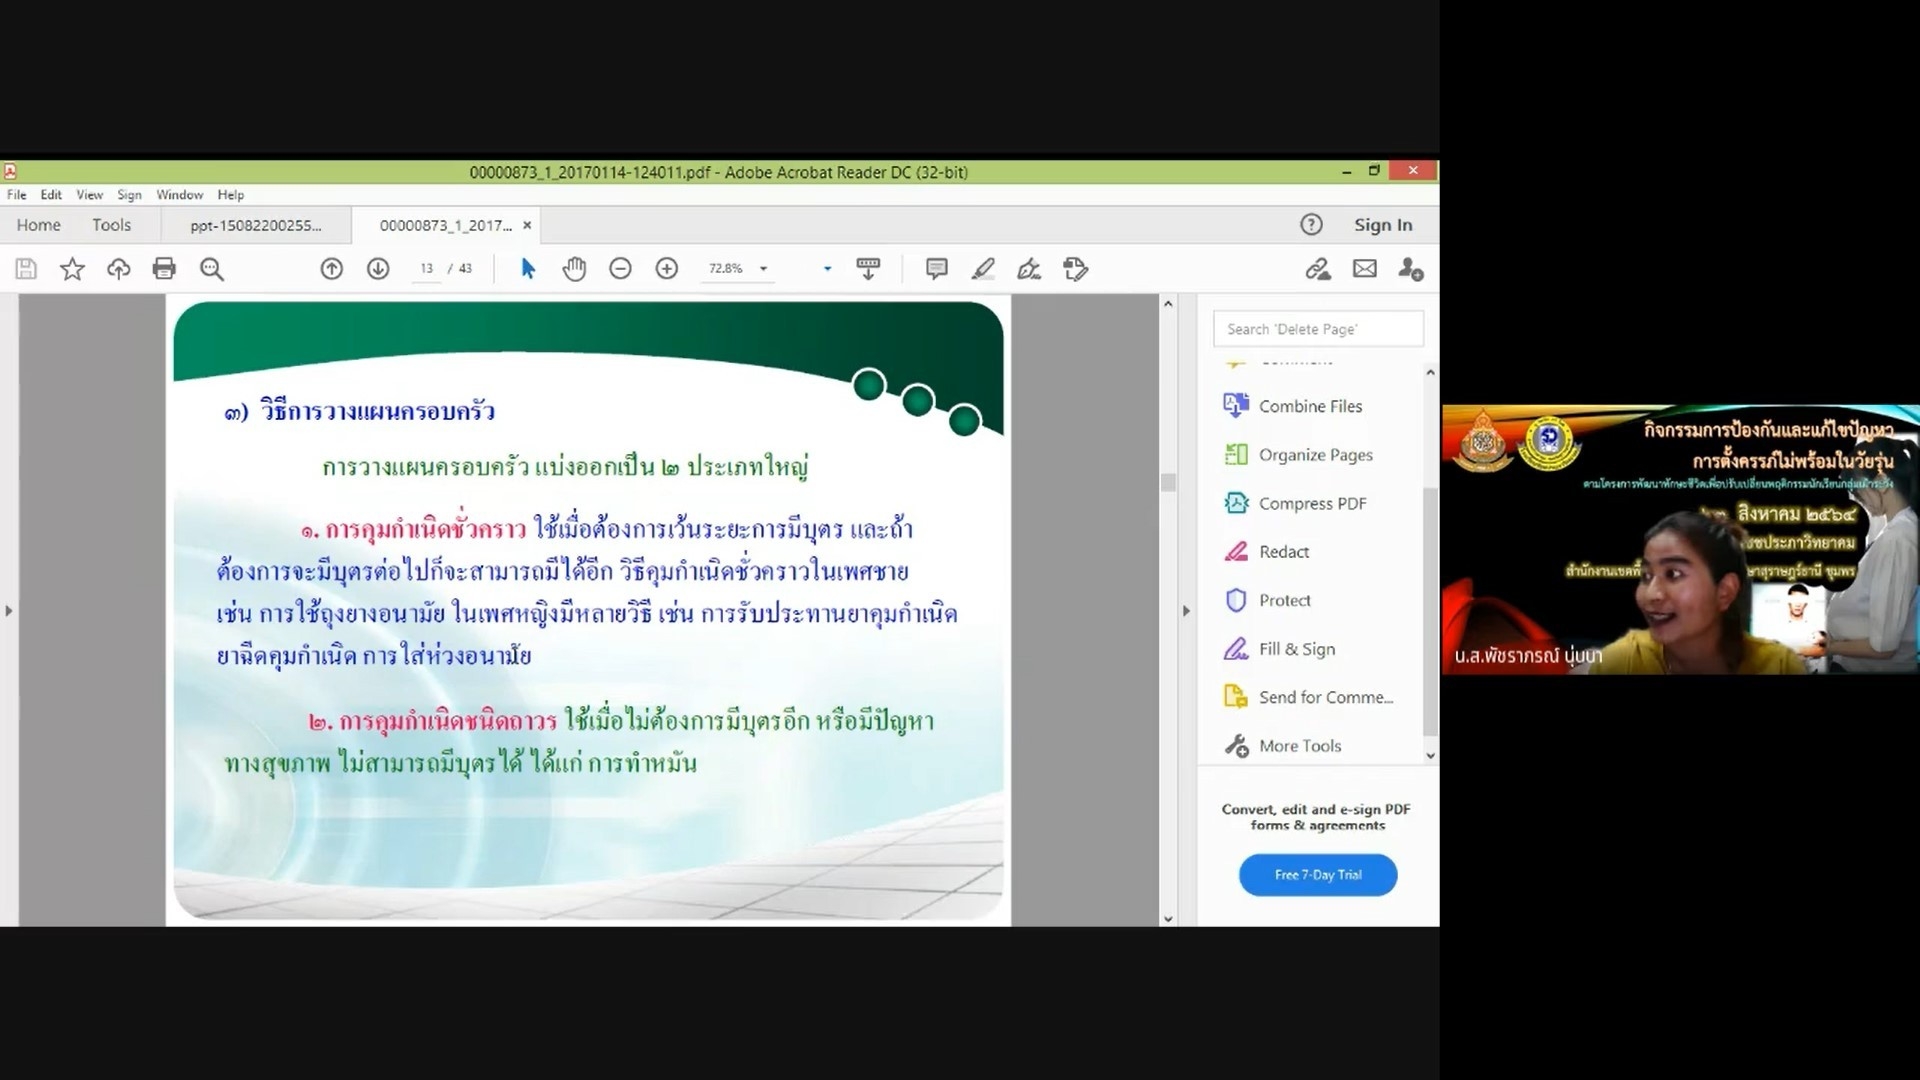Image resolution: width=1920 pixels, height=1080 pixels.
Task: Expand the left navigation pane arrow
Action: coord(9,611)
